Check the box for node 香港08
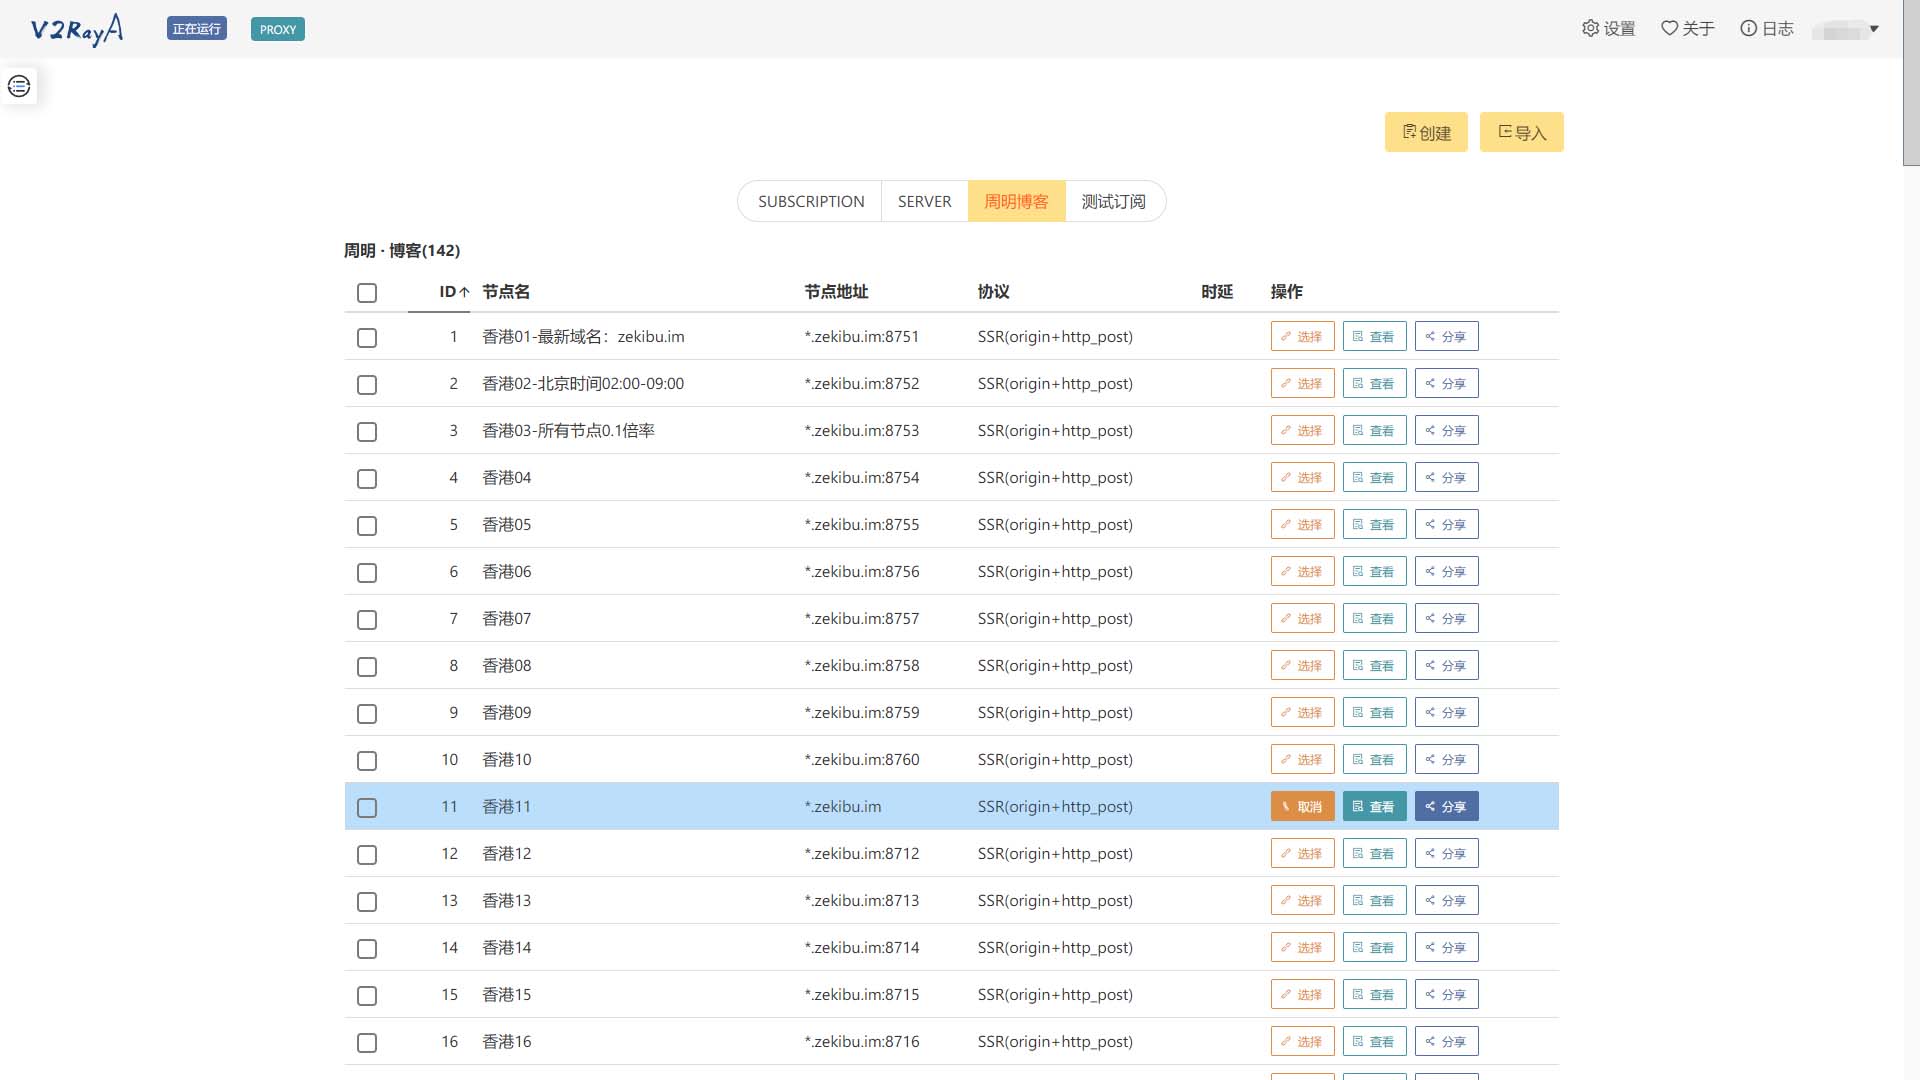The height and width of the screenshot is (1080, 1920). pyautogui.click(x=367, y=667)
